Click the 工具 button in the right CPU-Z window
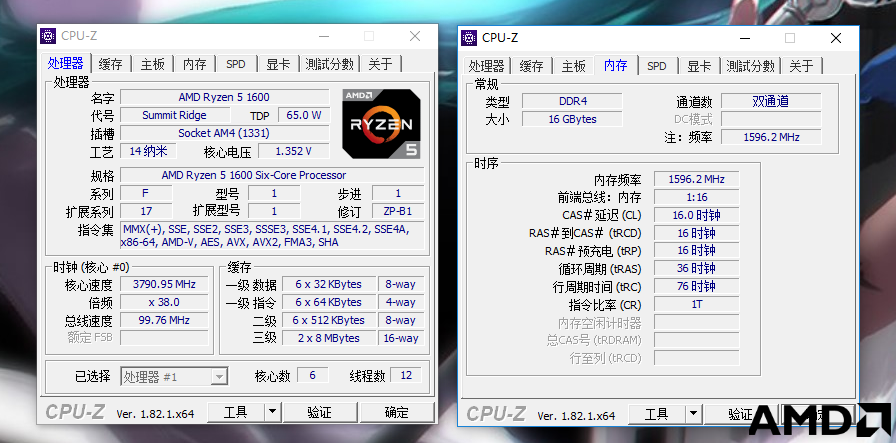Screen dimensions: 896x443 [657, 414]
